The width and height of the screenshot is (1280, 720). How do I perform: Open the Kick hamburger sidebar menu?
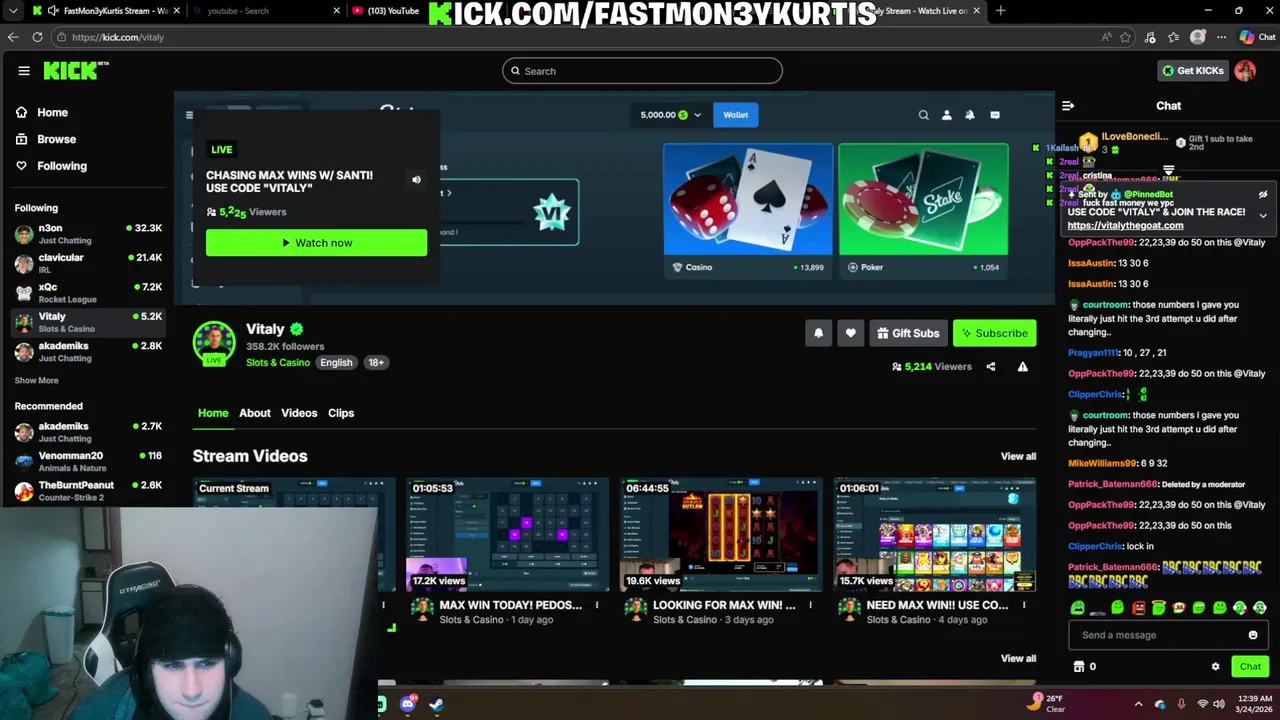(24, 71)
